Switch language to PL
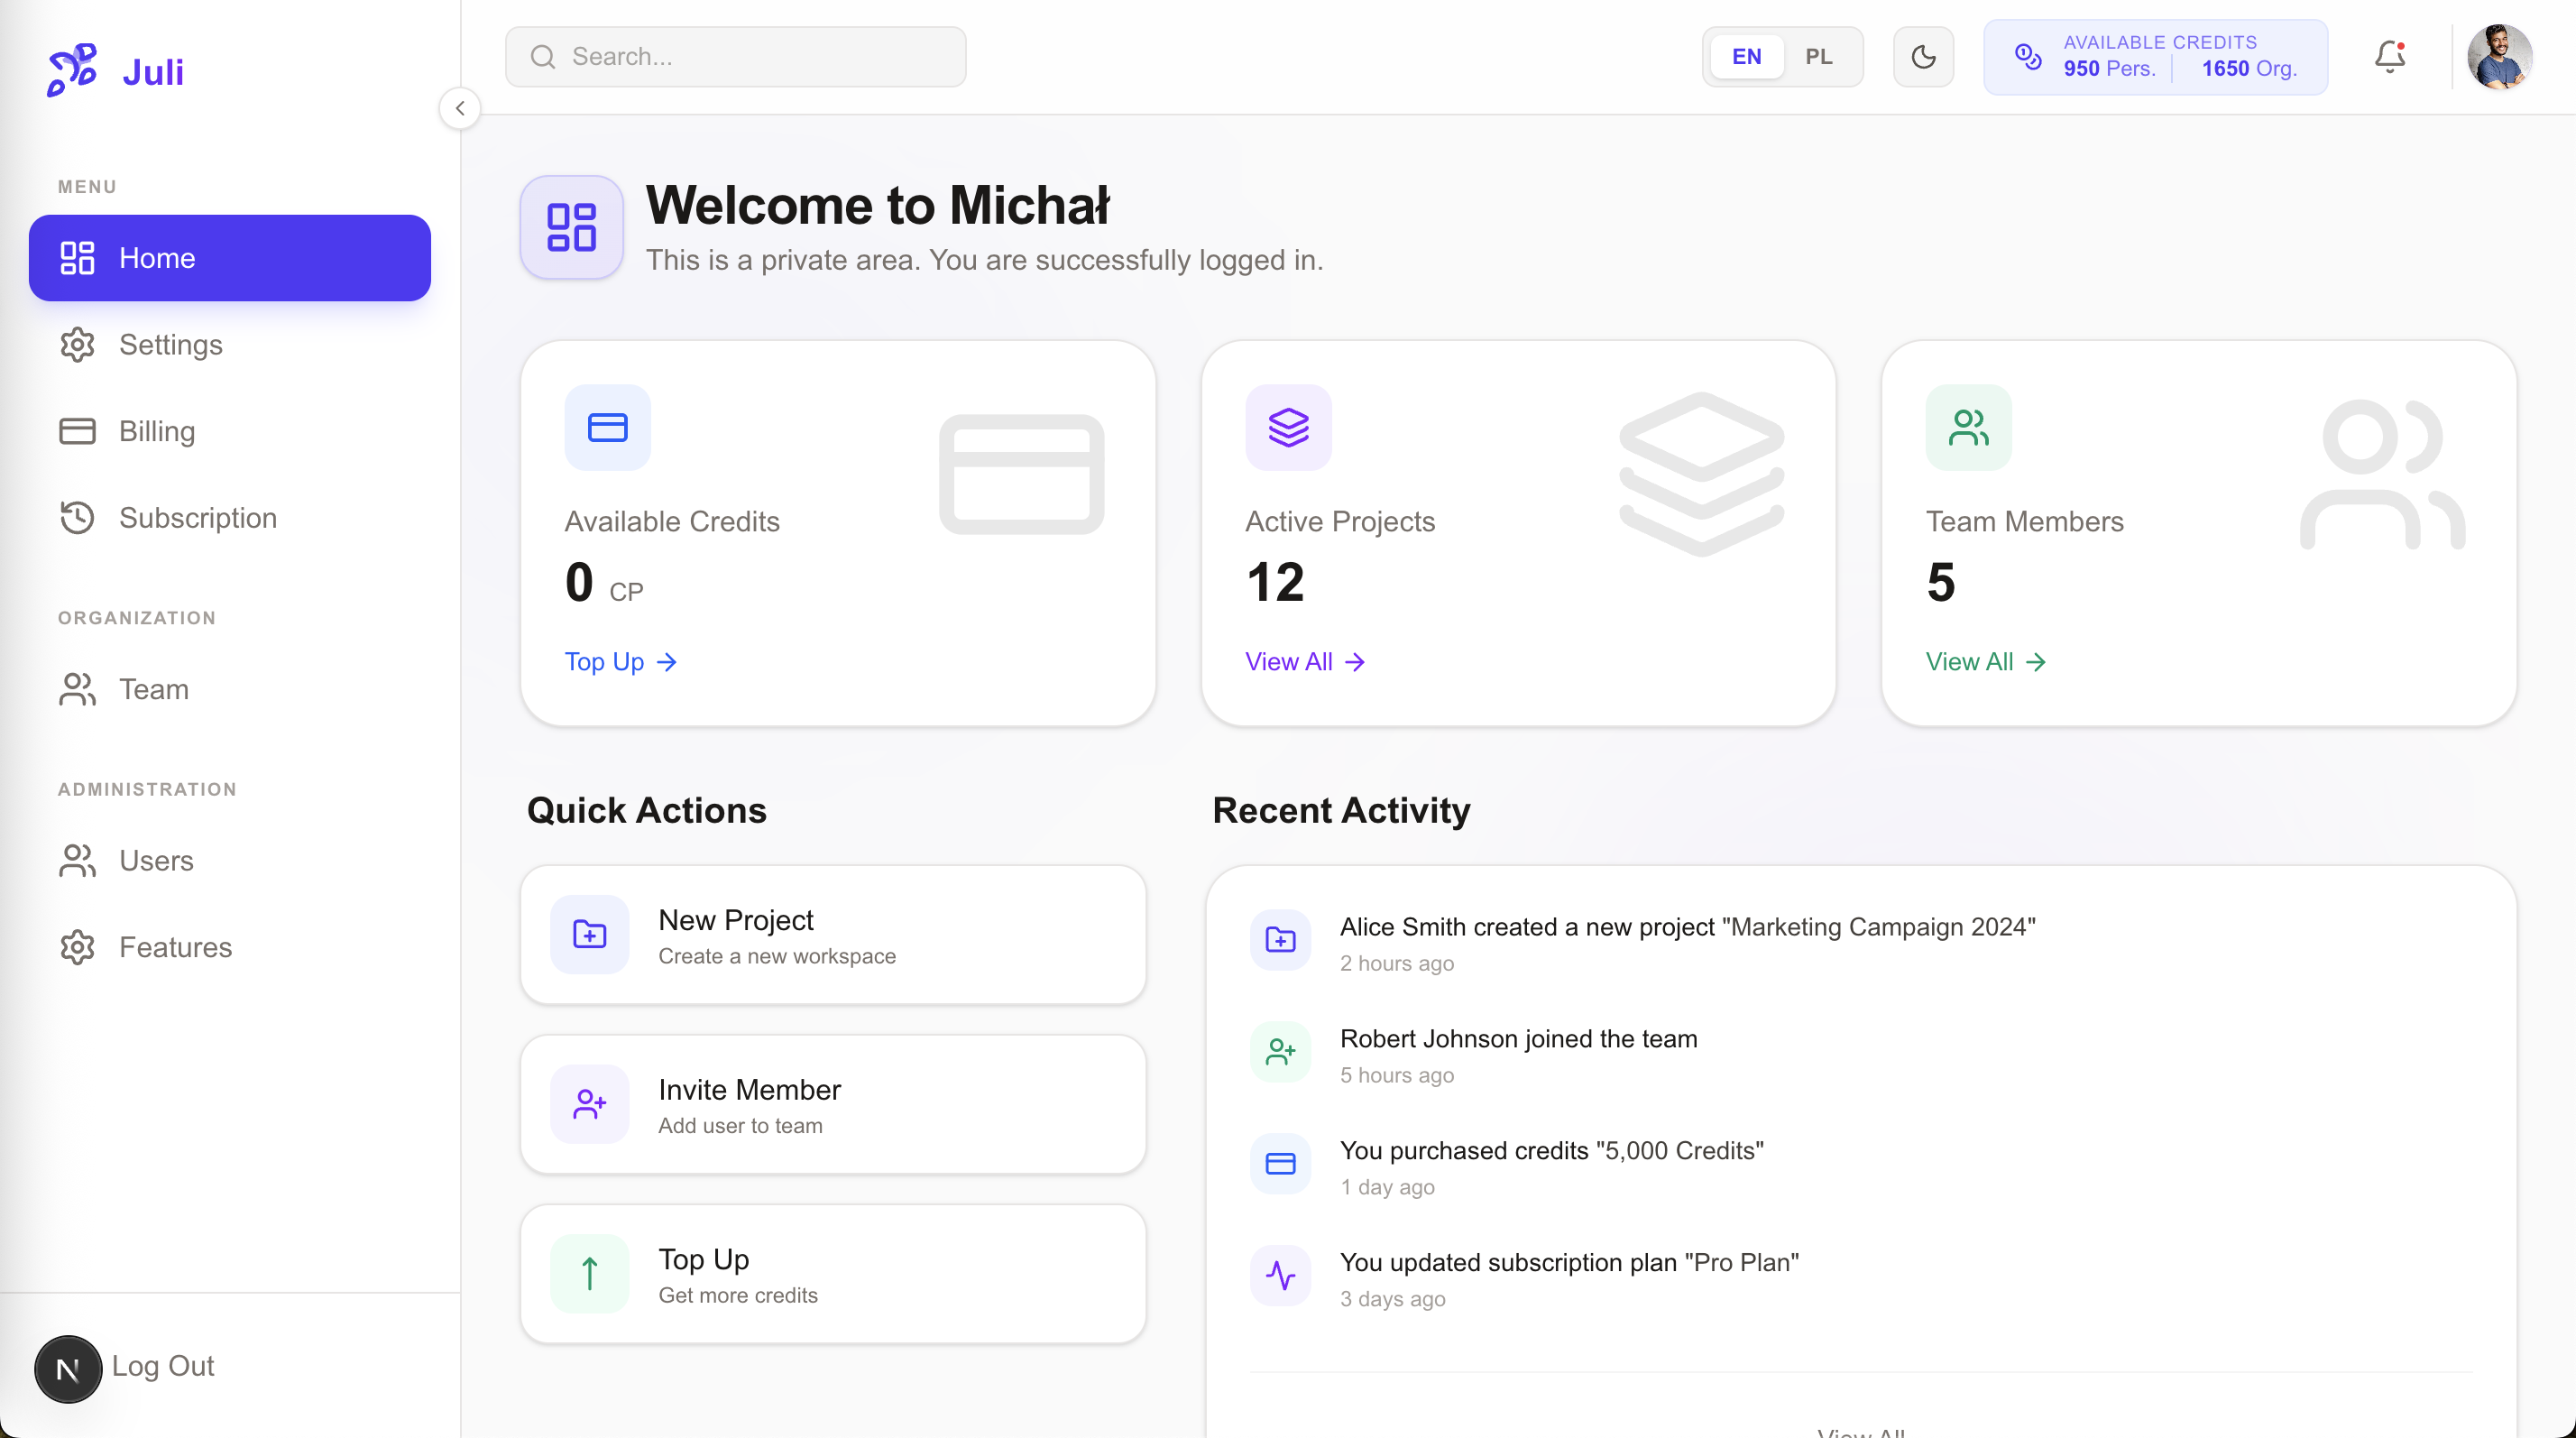 coord(1819,57)
